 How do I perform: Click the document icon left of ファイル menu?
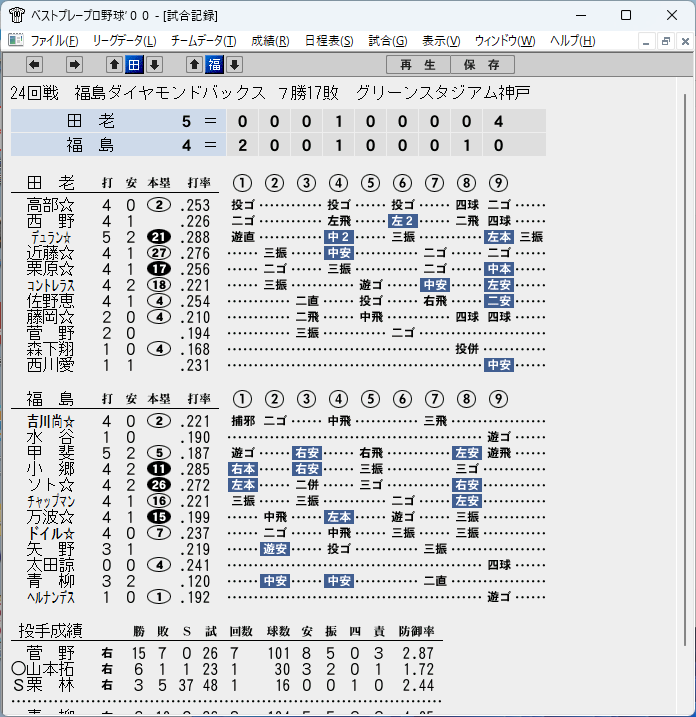pyautogui.click(x=16, y=40)
